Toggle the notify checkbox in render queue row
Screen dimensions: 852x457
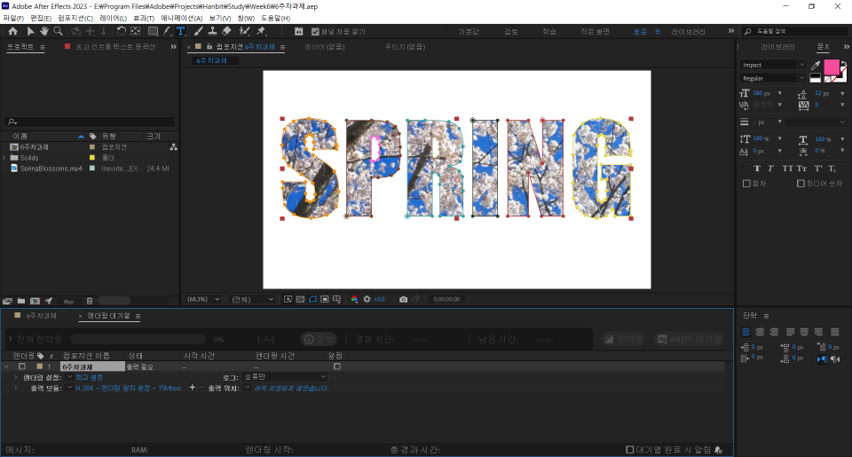pyautogui.click(x=337, y=367)
